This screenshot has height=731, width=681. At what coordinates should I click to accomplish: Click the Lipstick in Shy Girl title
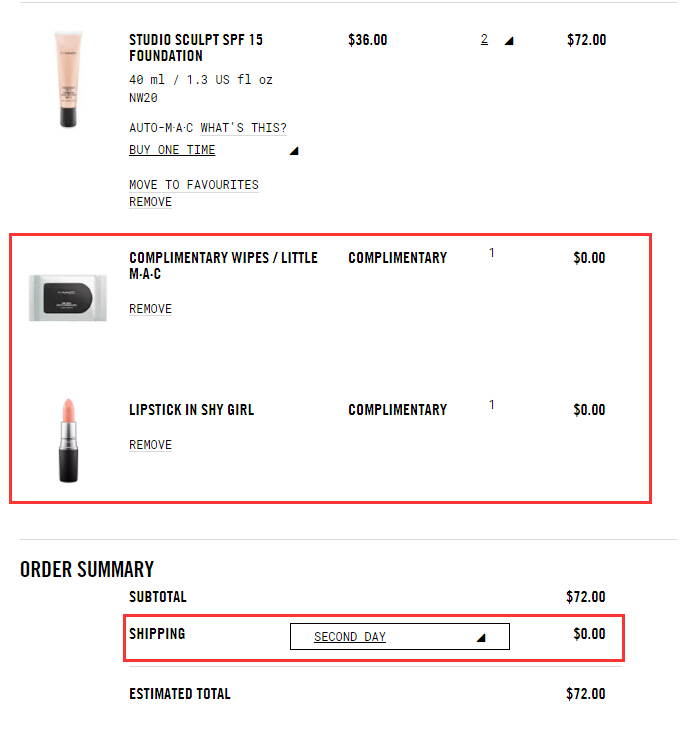point(191,410)
